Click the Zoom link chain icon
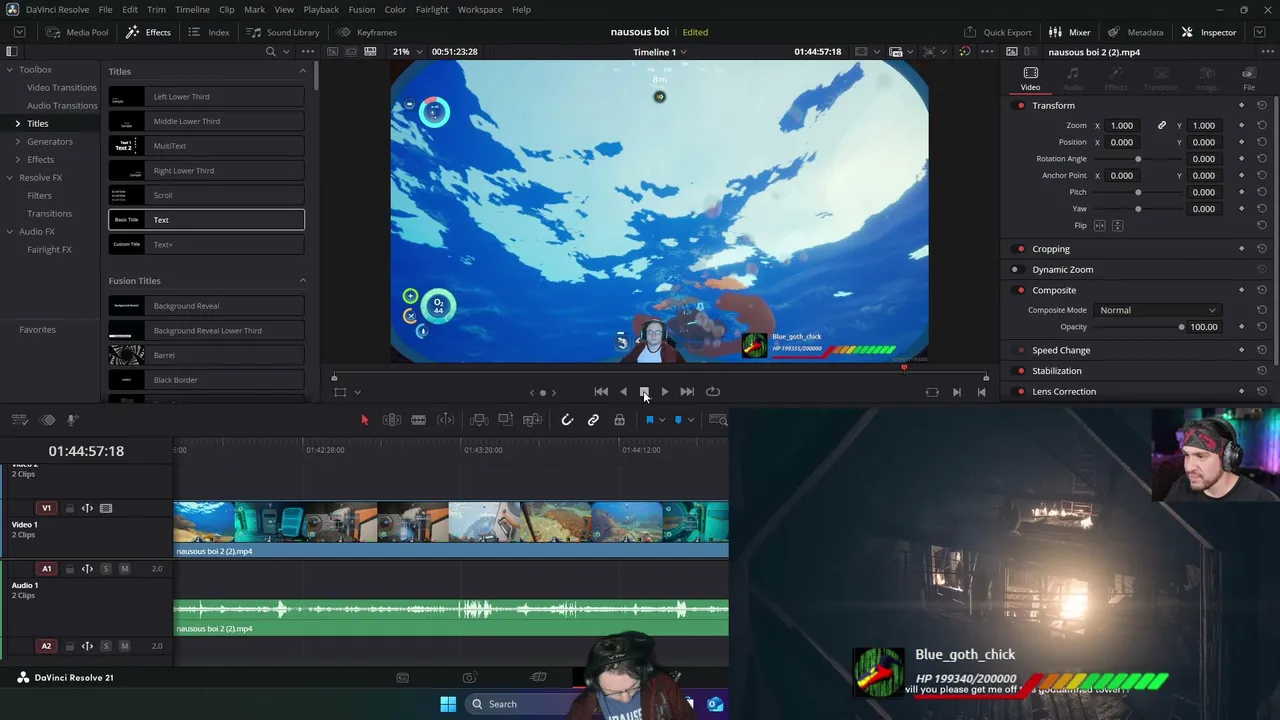The width and height of the screenshot is (1280, 720). click(x=1162, y=126)
